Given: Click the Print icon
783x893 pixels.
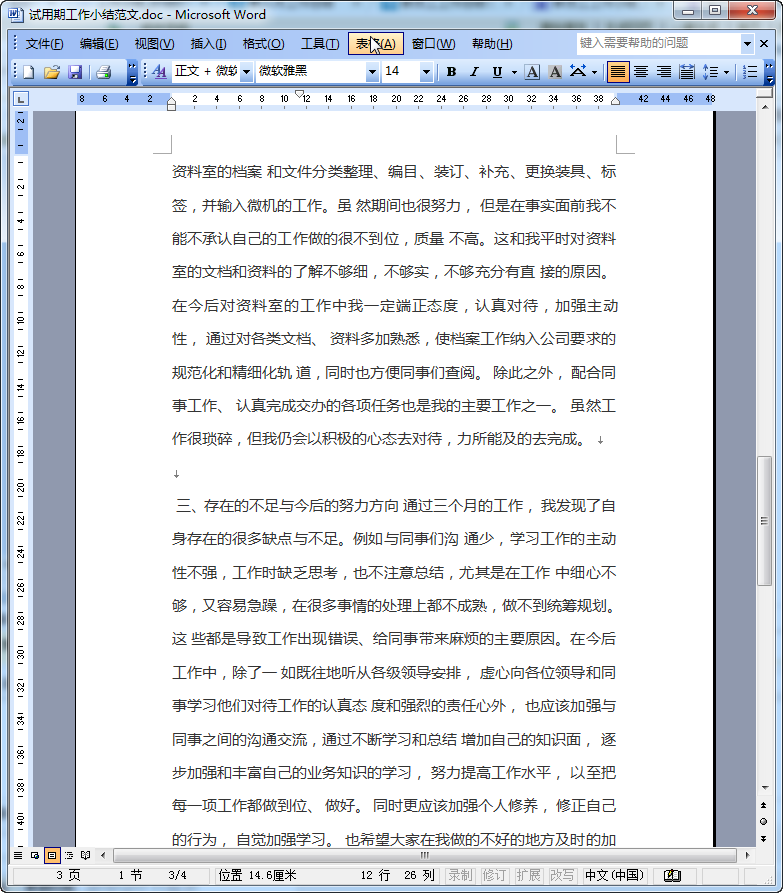Looking at the screenshot, I should (x=103, y=72).
